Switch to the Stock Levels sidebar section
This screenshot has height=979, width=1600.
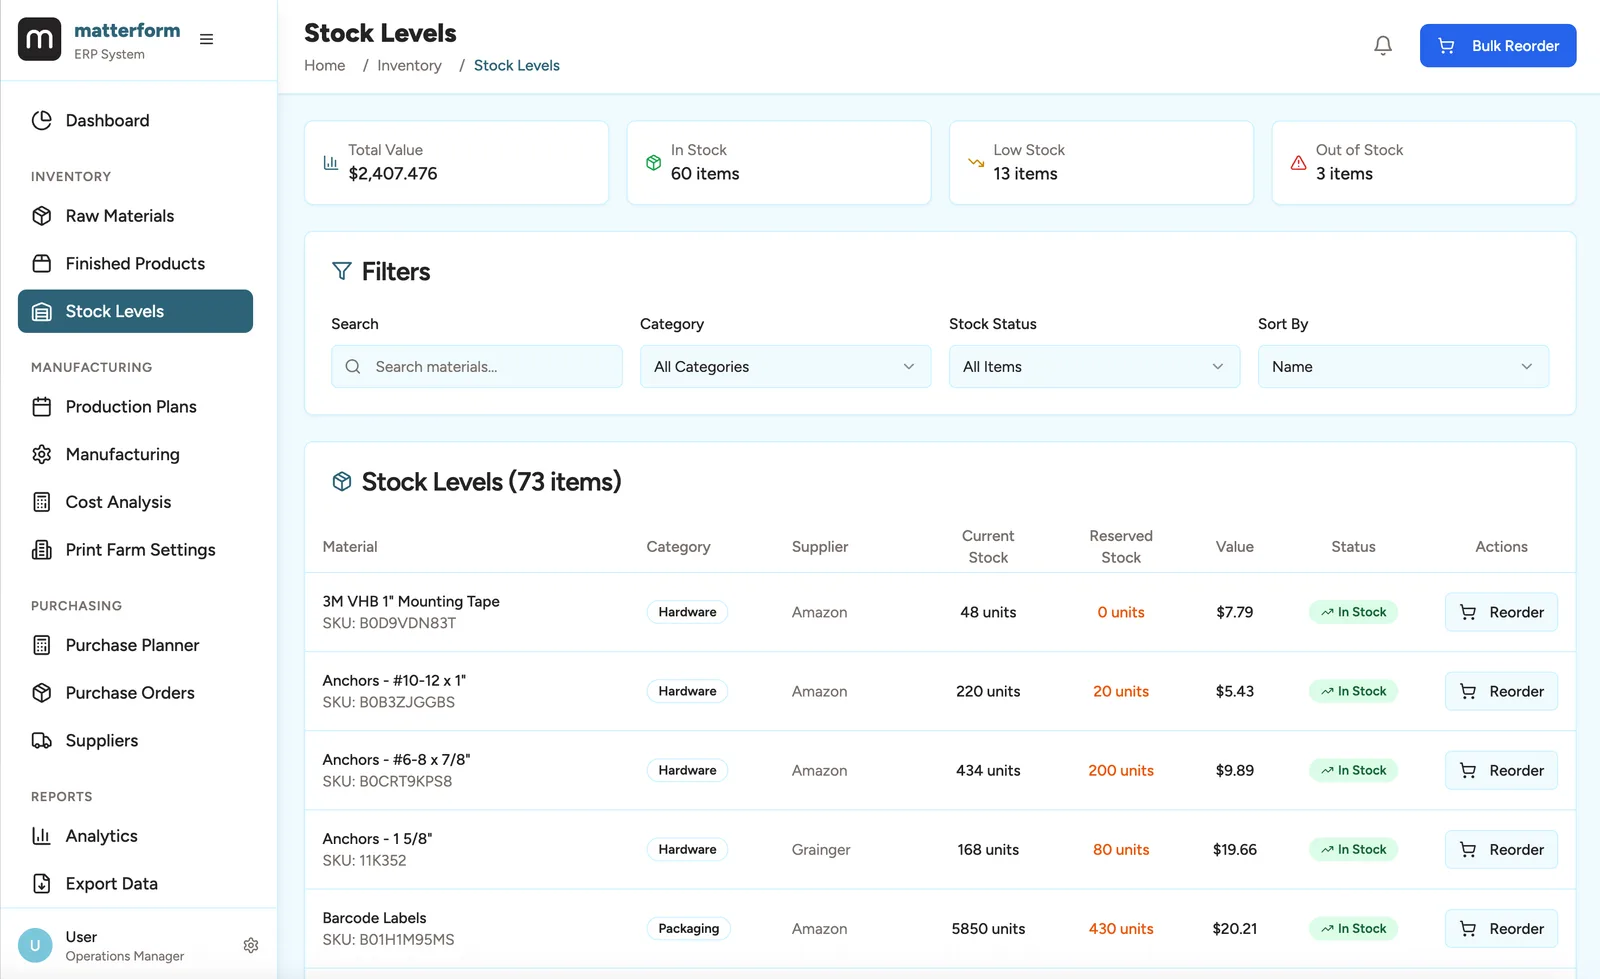[134, 311]
